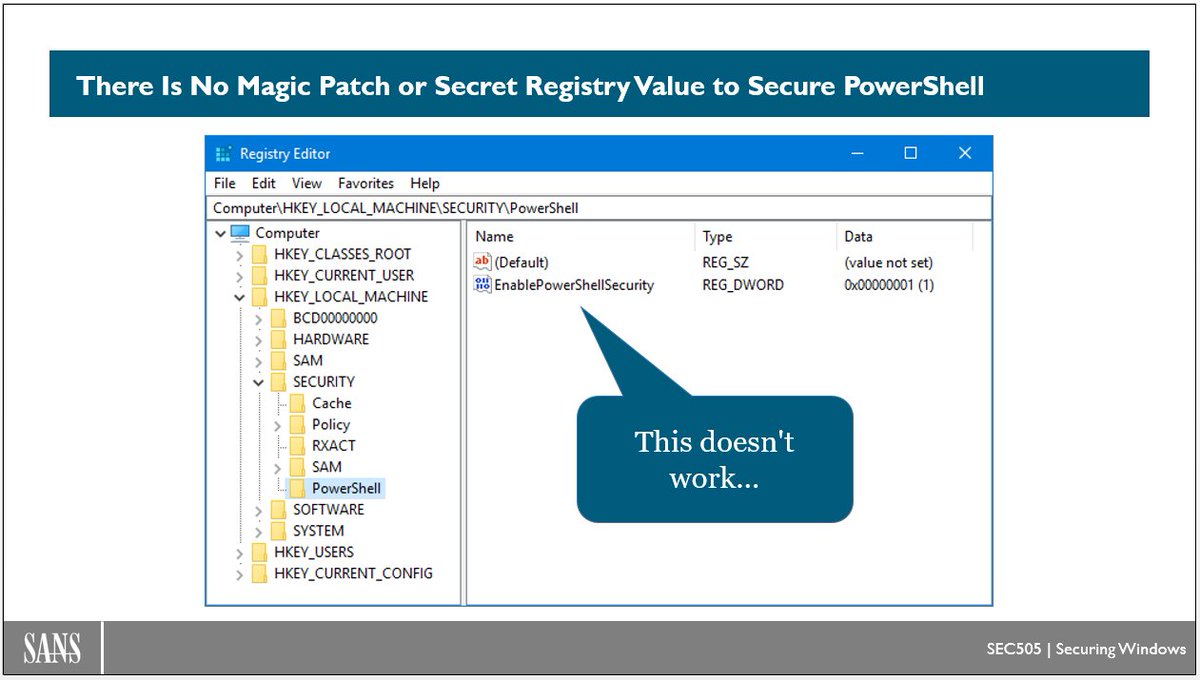The image size is (1200, 680).
Task: Click the HKEY_USERS folder icon
Action: coord(260,552)
